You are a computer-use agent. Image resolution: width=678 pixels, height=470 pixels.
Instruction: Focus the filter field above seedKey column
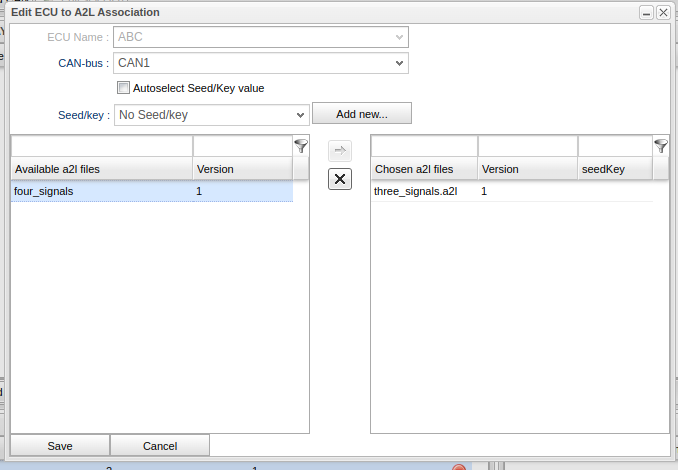[614, 146]
